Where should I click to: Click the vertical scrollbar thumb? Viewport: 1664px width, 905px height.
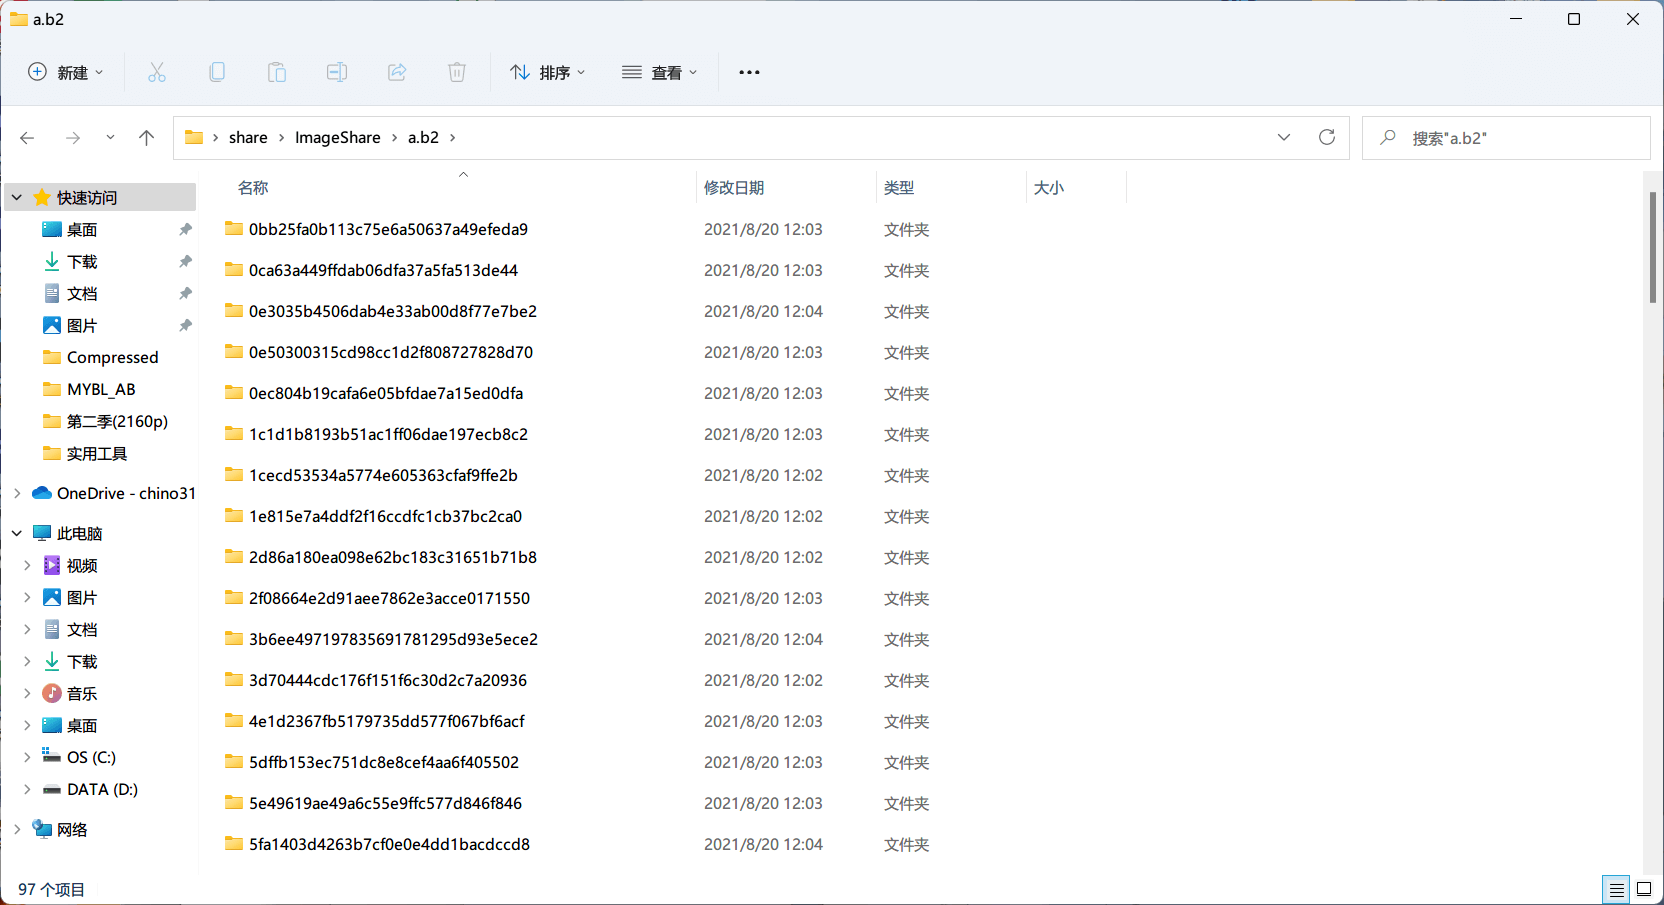click(x=1653, y=247)
